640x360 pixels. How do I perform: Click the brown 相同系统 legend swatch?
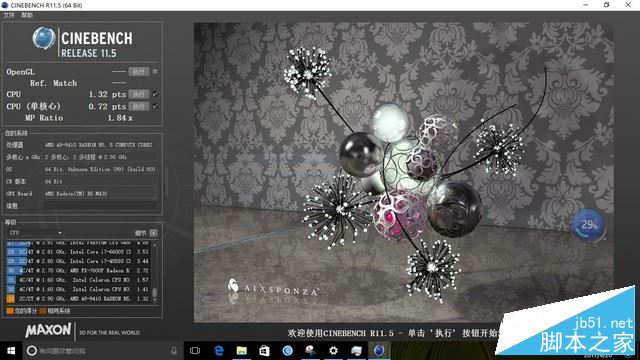[43, 311]
